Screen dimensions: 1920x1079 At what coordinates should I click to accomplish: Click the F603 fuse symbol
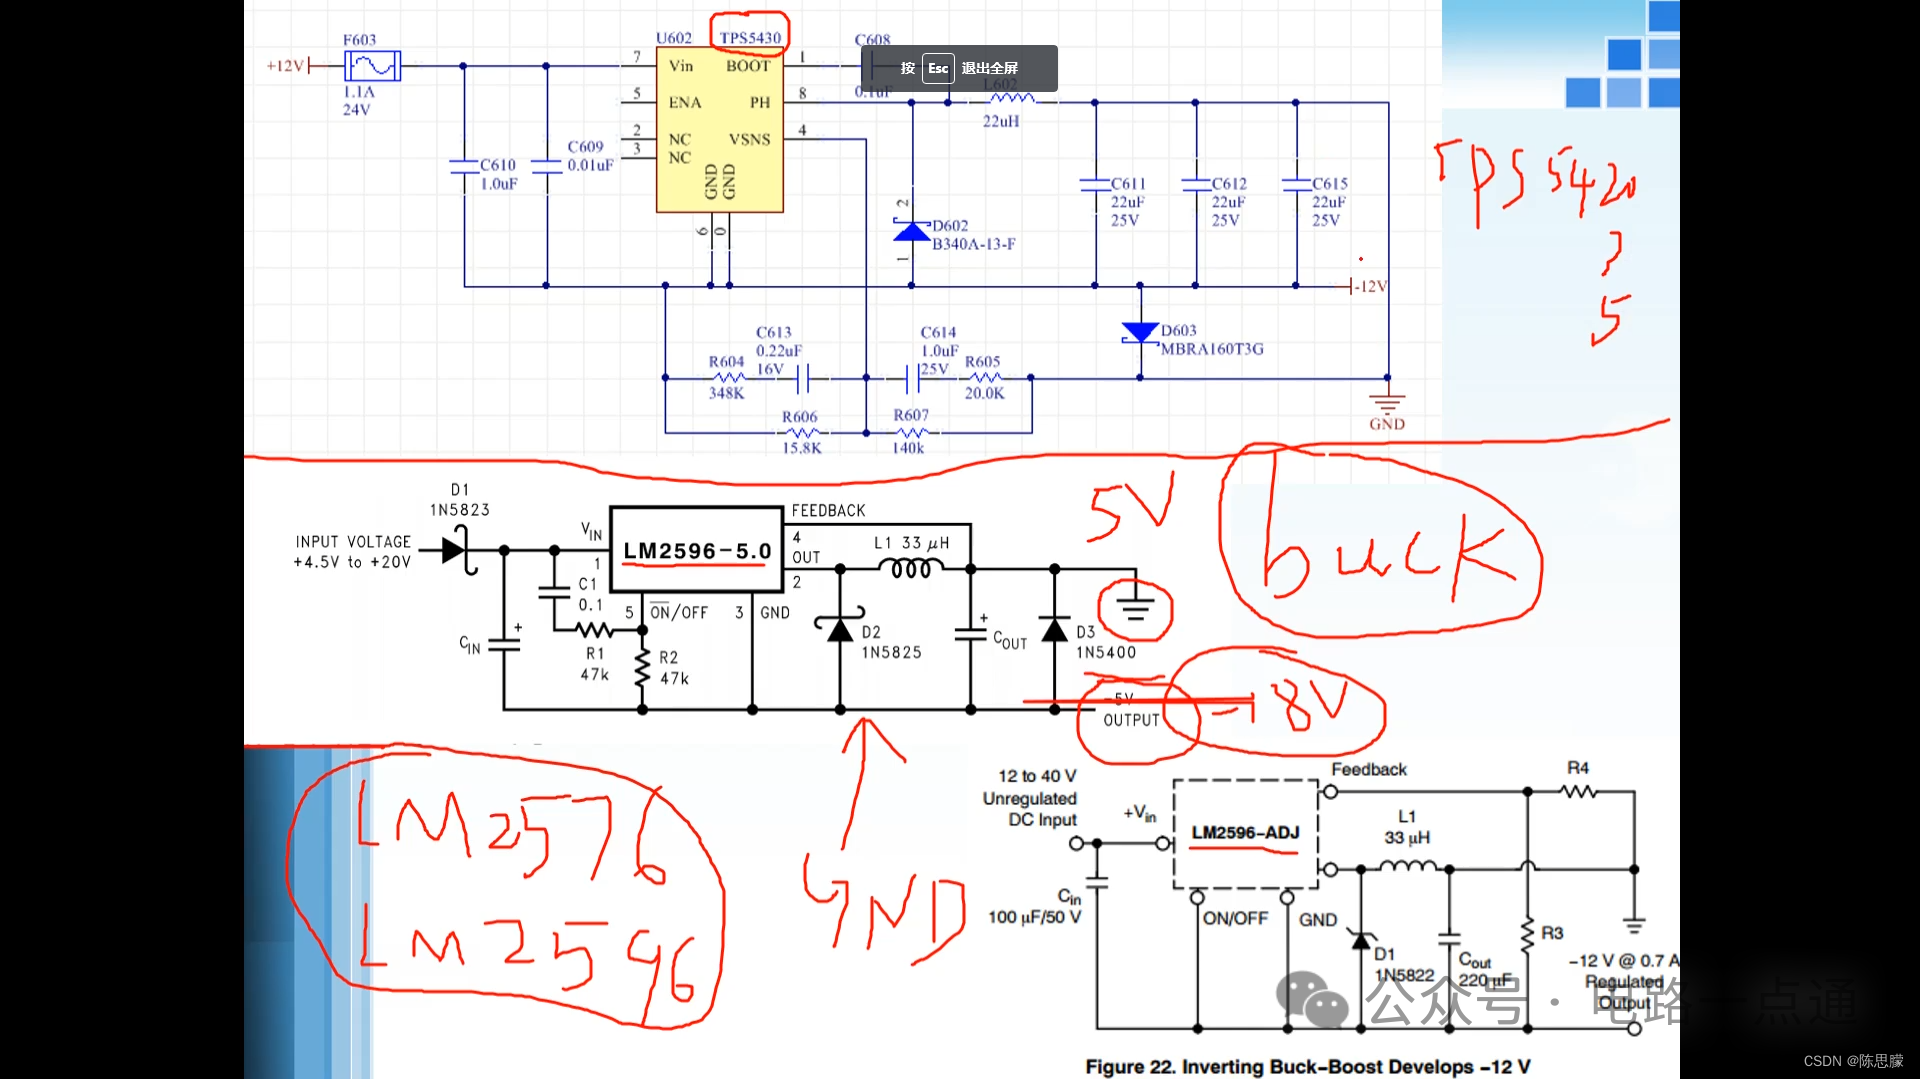[372, 66]
